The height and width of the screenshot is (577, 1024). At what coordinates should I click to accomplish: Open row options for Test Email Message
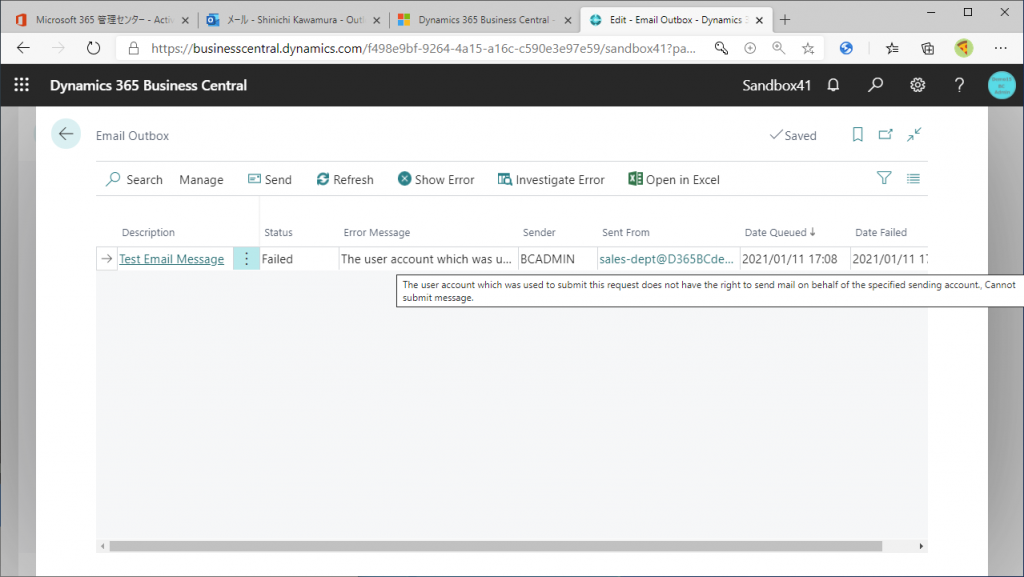tap(246, 259)
